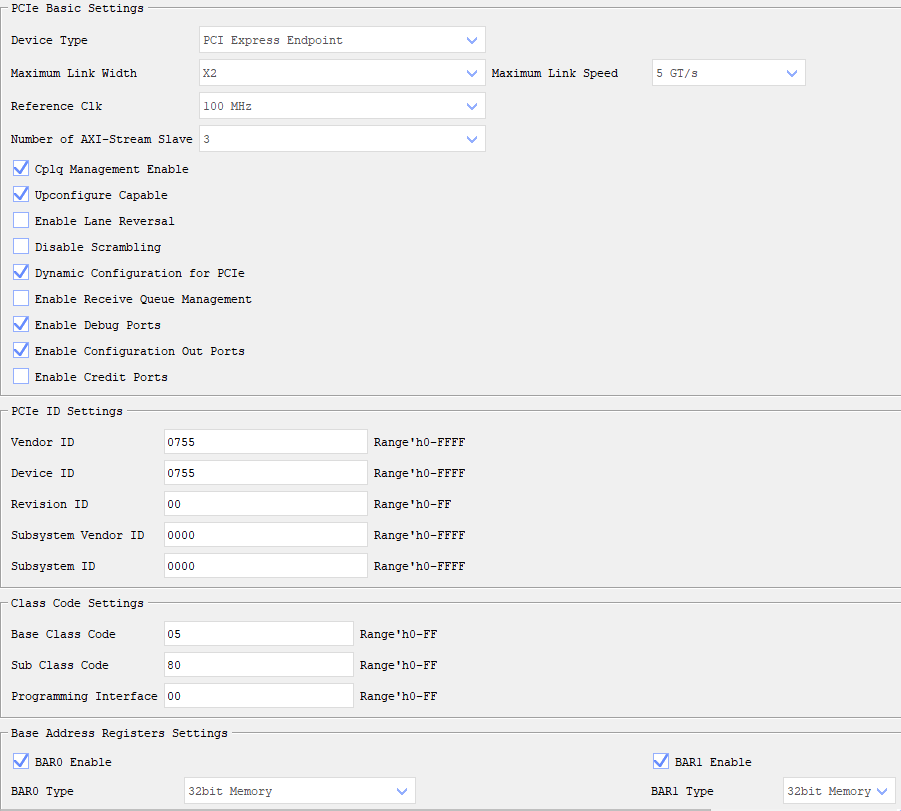Select the Revision ID field

click(265, 504)
